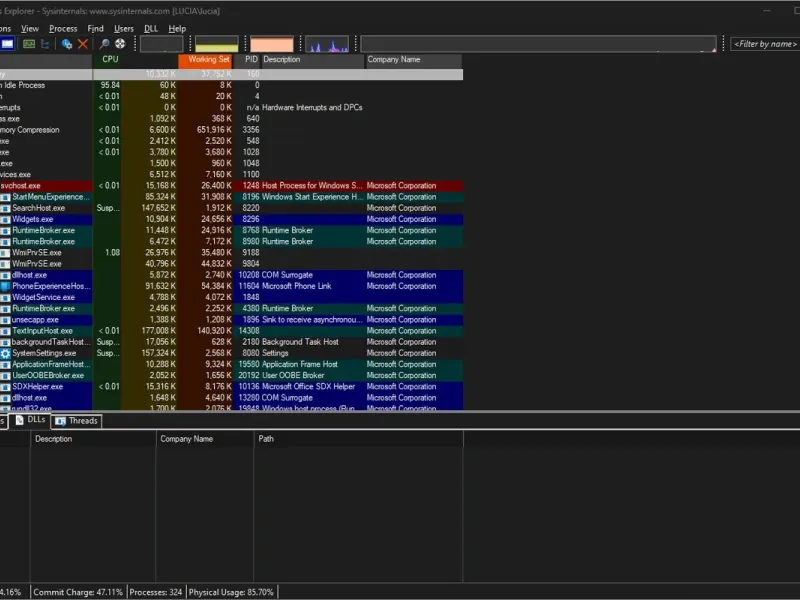Sort lower pane by Company Name column

[x=205, y=439]
